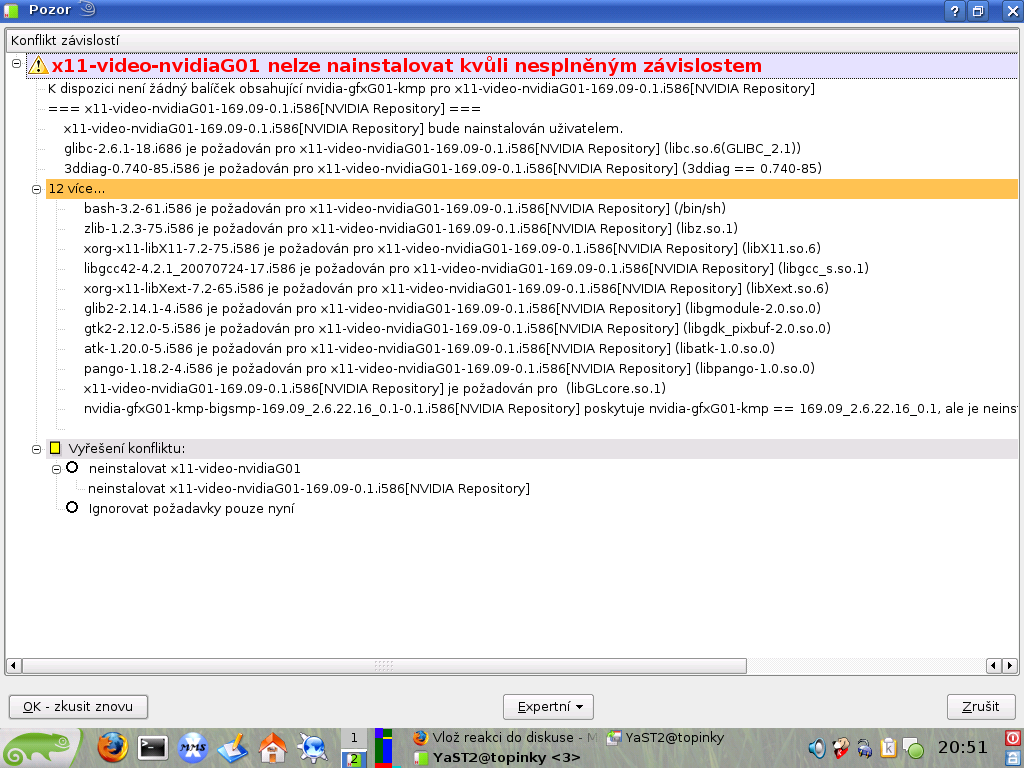Click the left arrow at the scrollbar's left end

coord(13,665)
